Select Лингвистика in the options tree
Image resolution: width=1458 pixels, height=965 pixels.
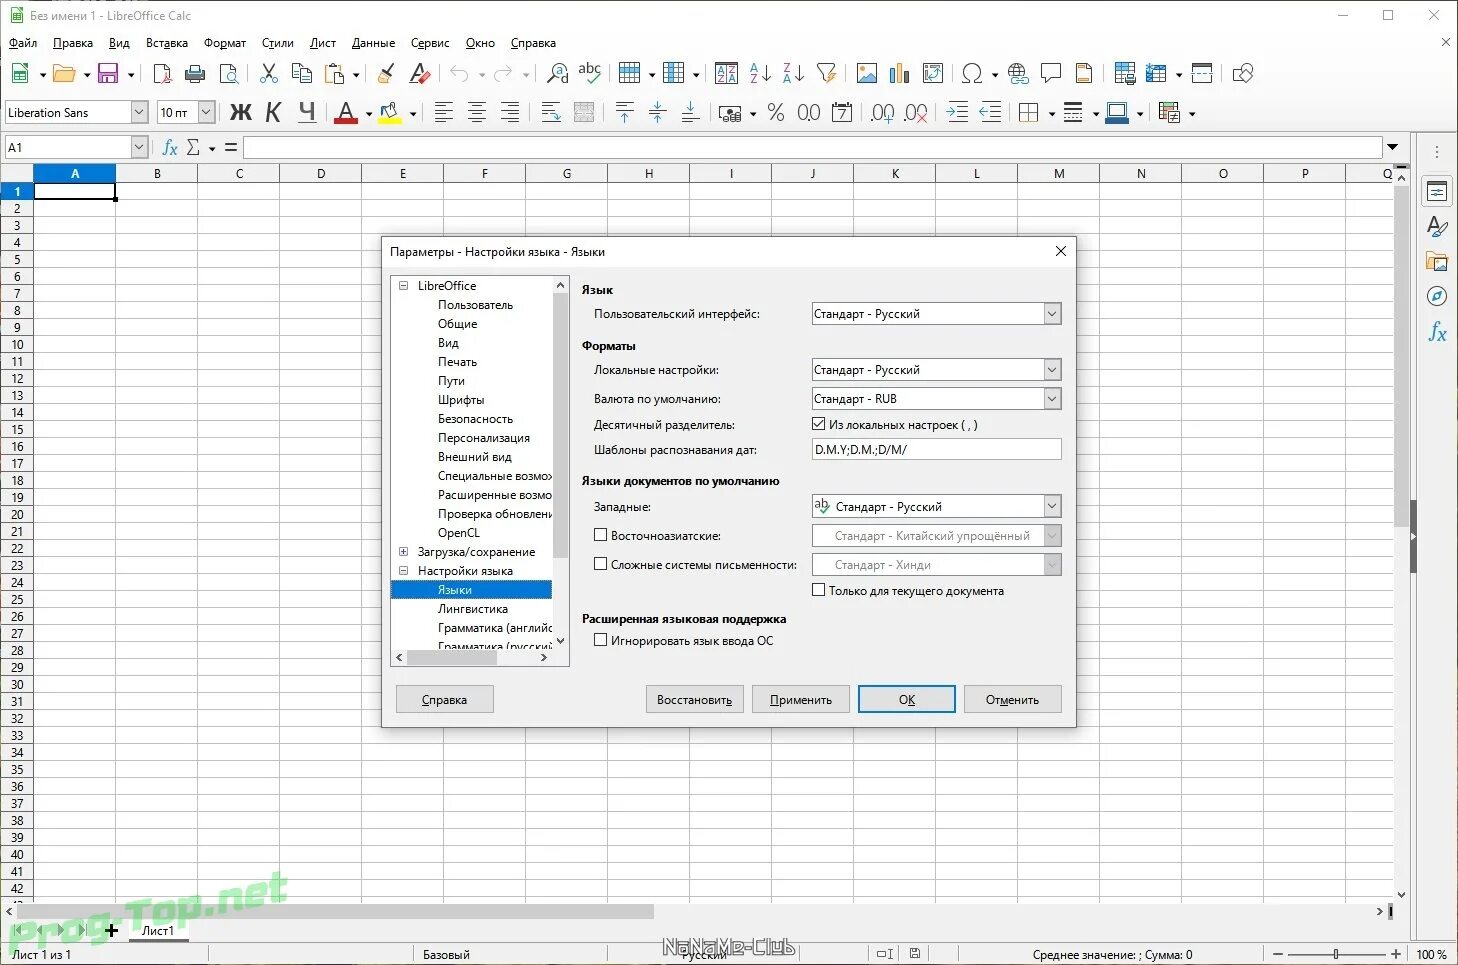pyautogui.click(x=472, y=609)
